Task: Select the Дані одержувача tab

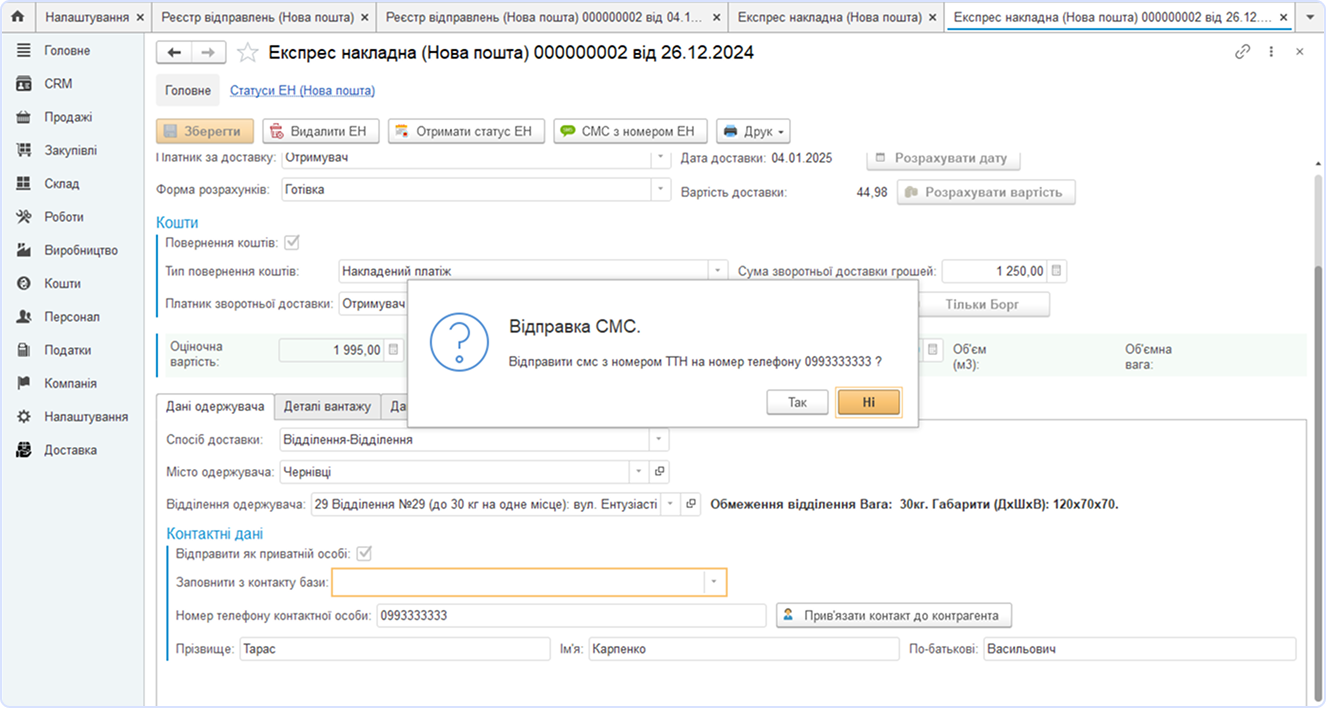Action: (x=215, y=407)
